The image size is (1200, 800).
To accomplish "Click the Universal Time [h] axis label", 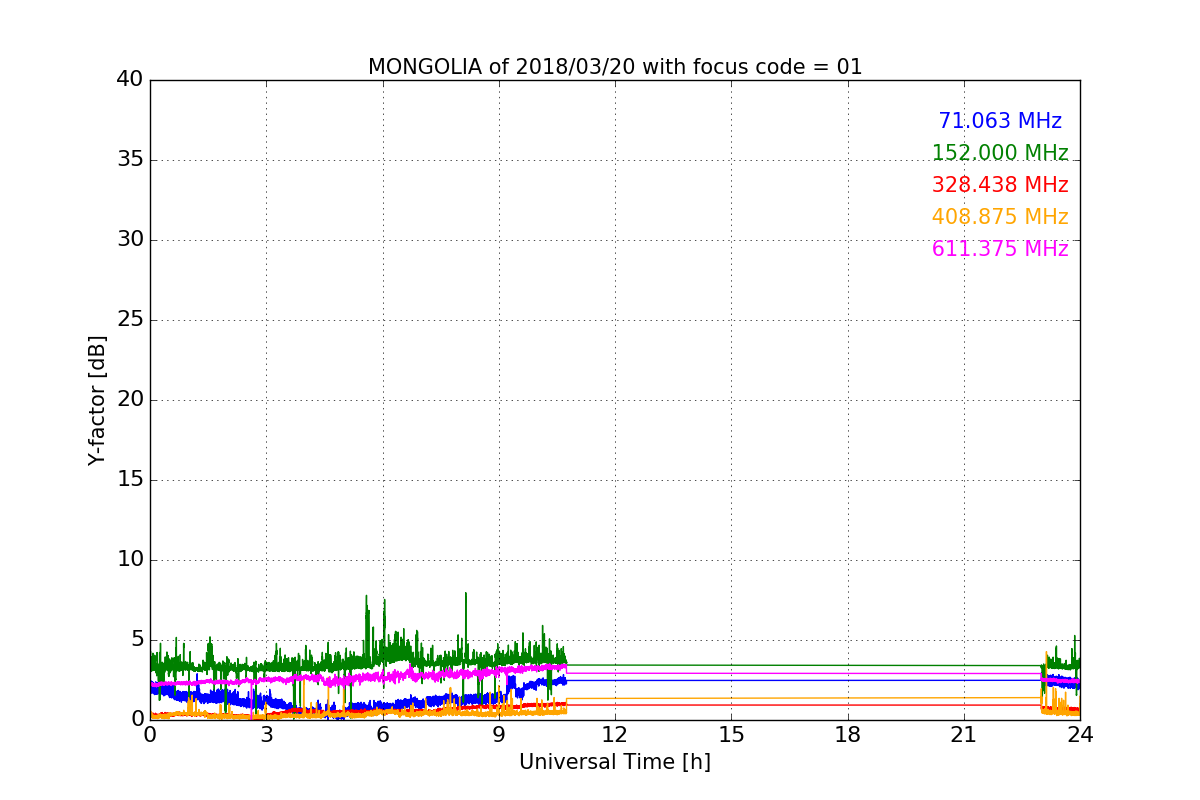I will [615, 762].
